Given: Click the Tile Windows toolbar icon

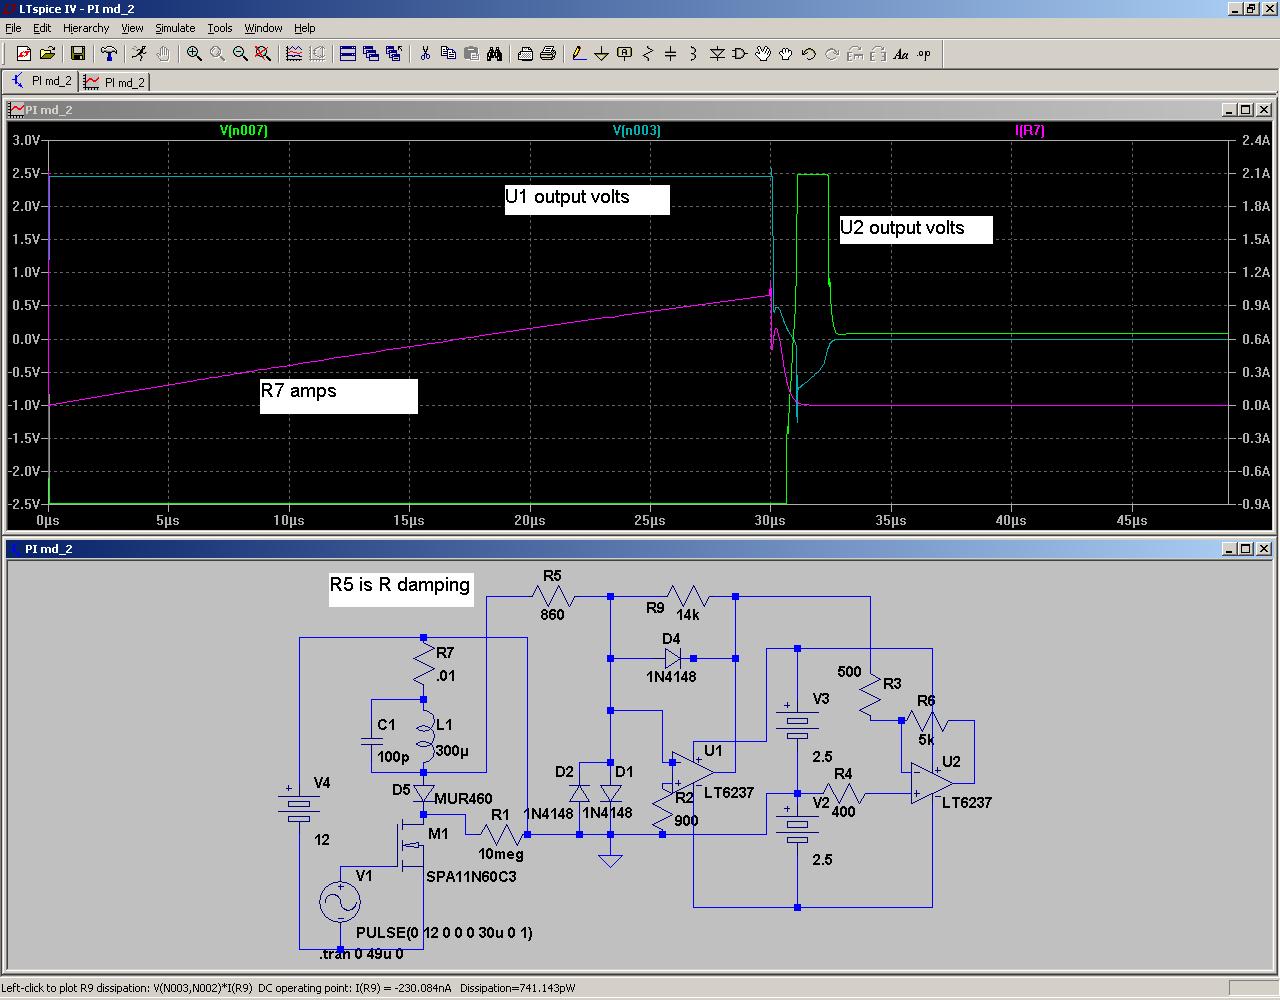Looking at the screenshot, I should (x=348, y=54).
